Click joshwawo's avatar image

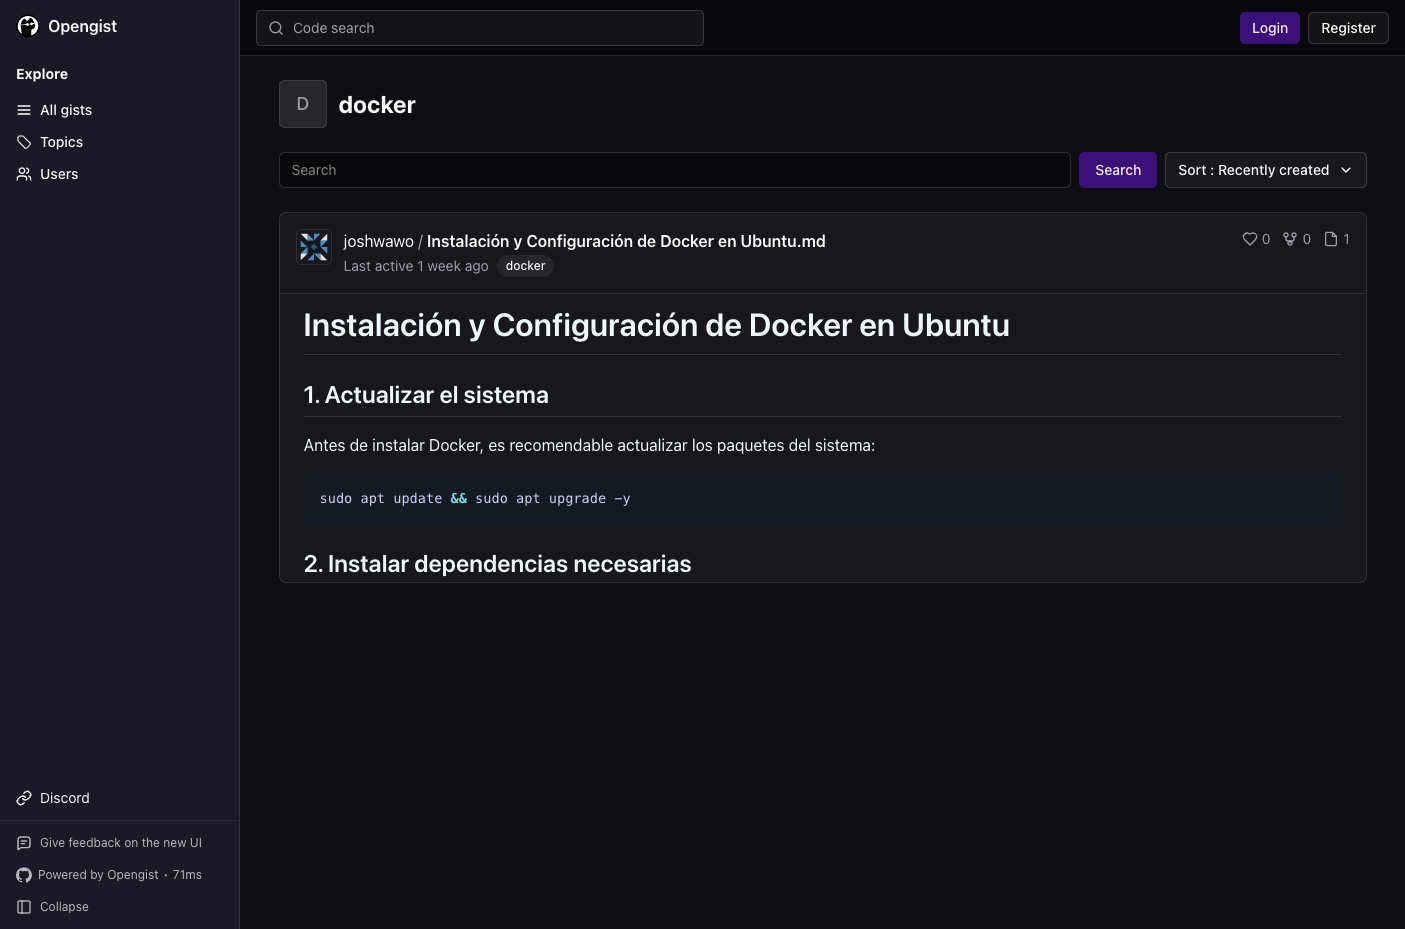(x=314, y=247)
